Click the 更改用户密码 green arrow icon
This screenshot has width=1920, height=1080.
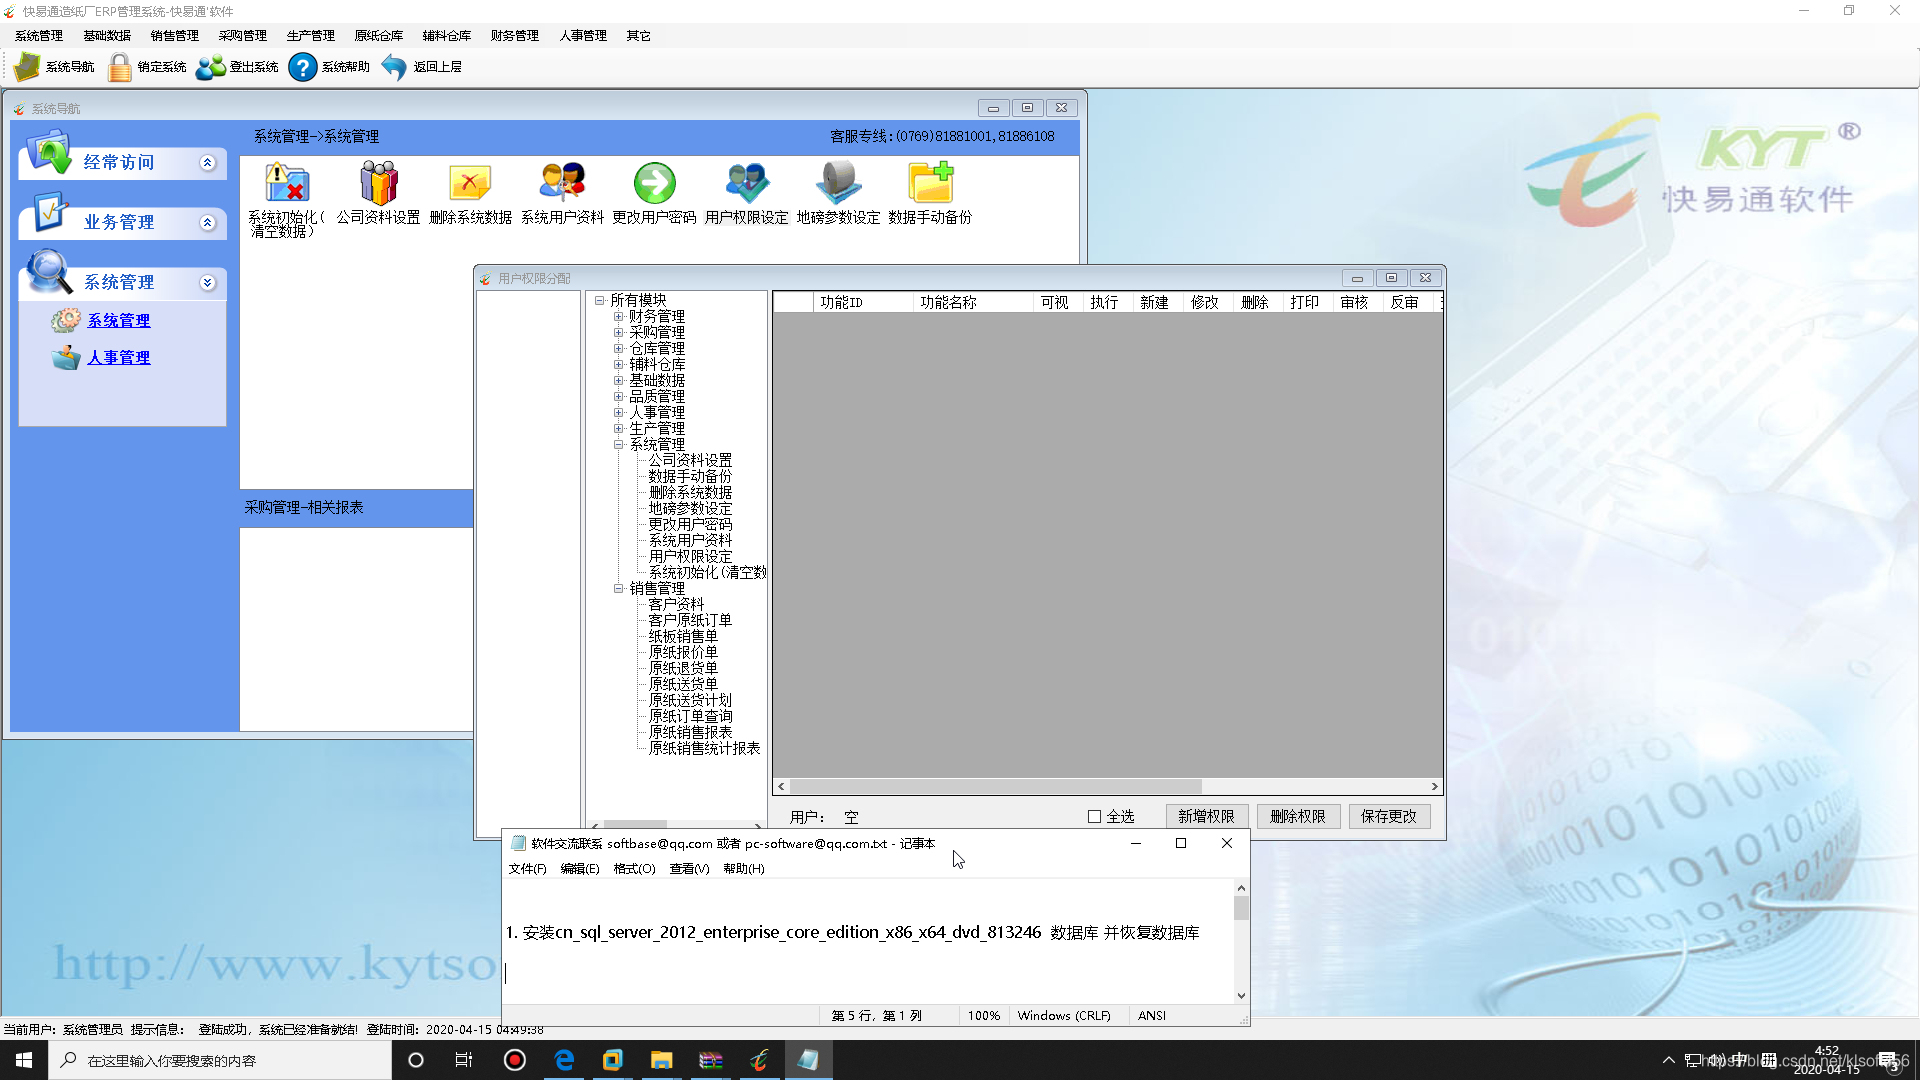(654, 184)
